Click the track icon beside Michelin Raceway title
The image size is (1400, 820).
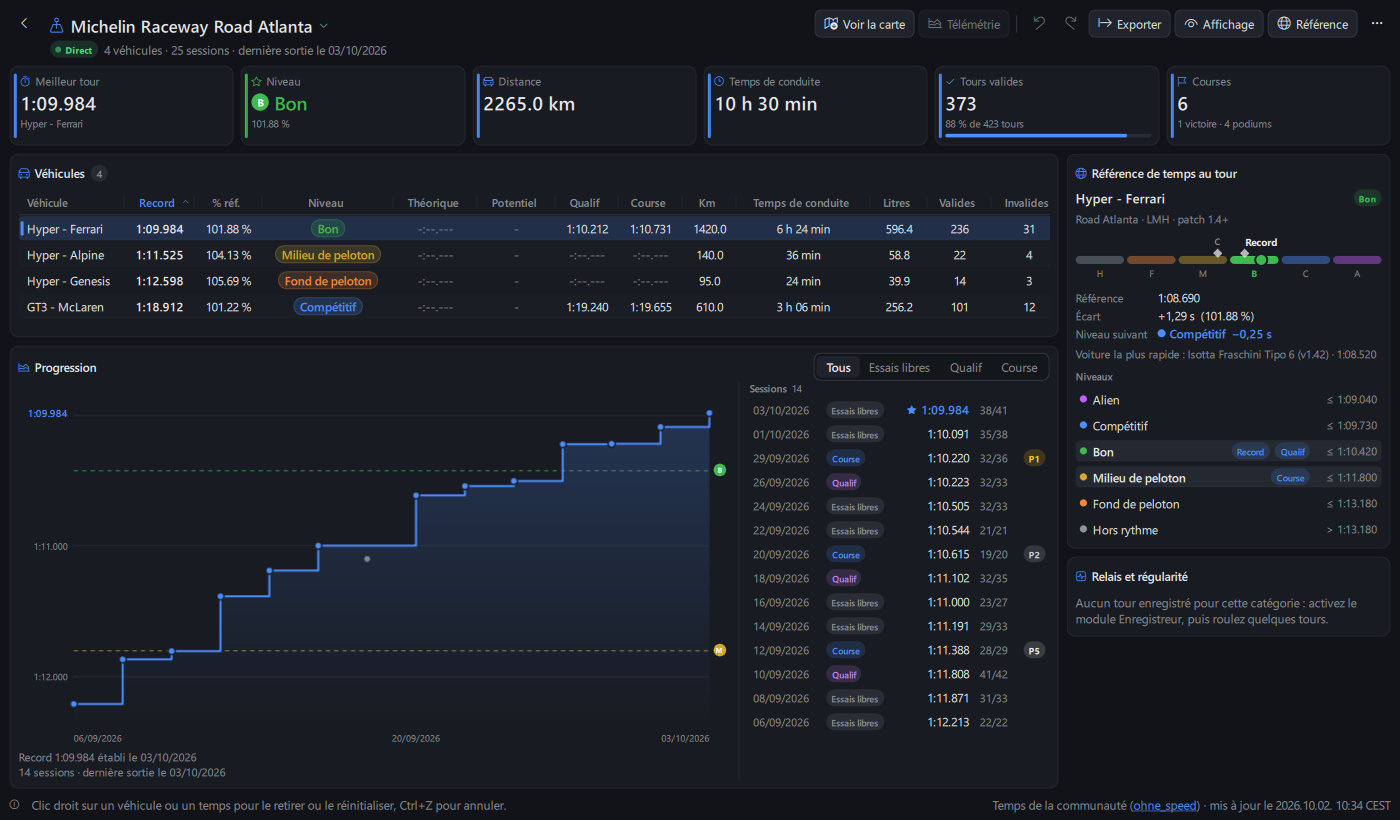57,27
